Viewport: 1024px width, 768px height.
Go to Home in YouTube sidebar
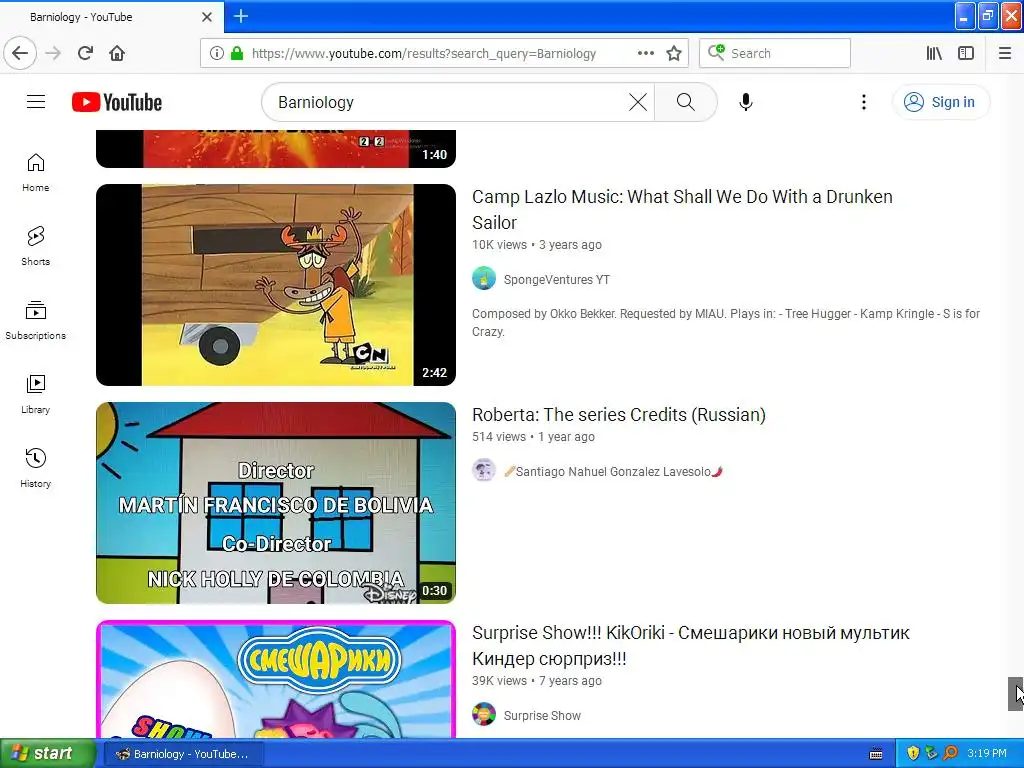pos(36,172)
